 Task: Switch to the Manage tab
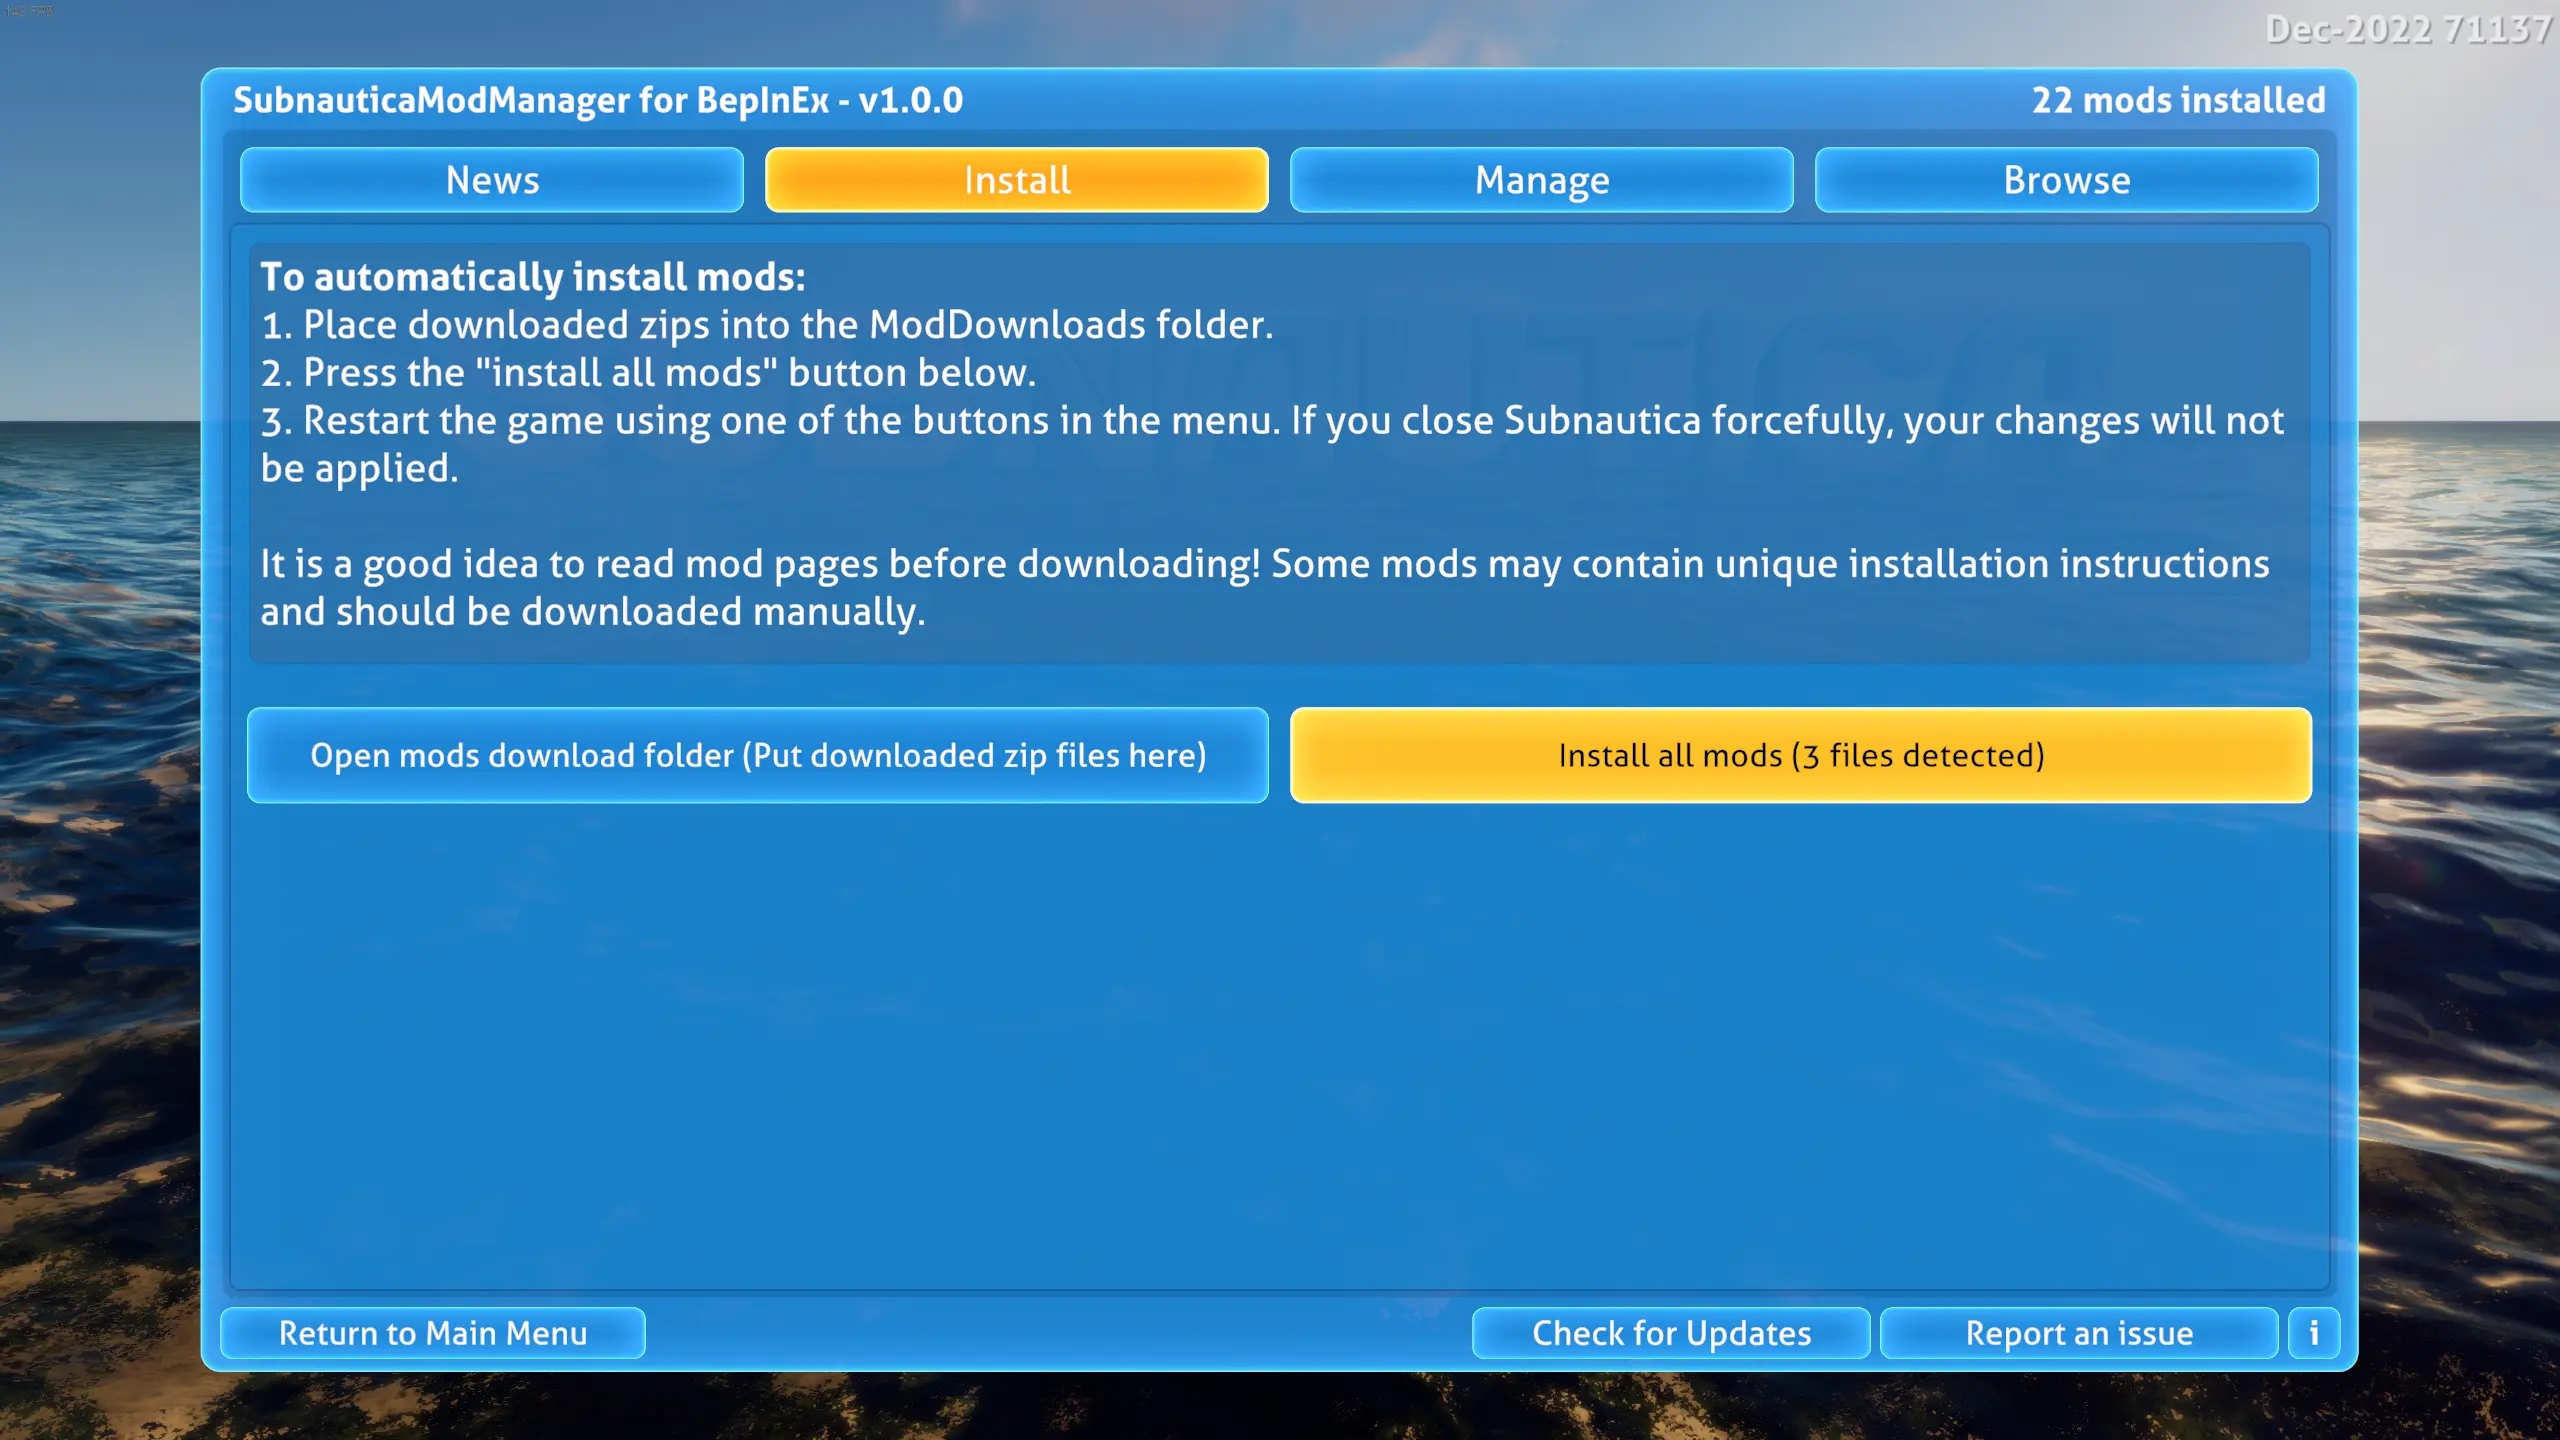pos(1542,180)
